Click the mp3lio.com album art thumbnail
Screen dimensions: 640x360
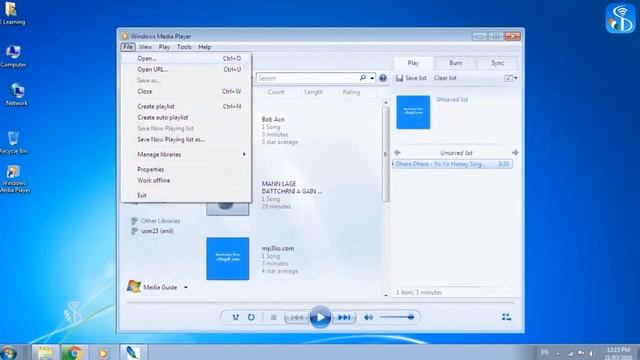point(228,259)
